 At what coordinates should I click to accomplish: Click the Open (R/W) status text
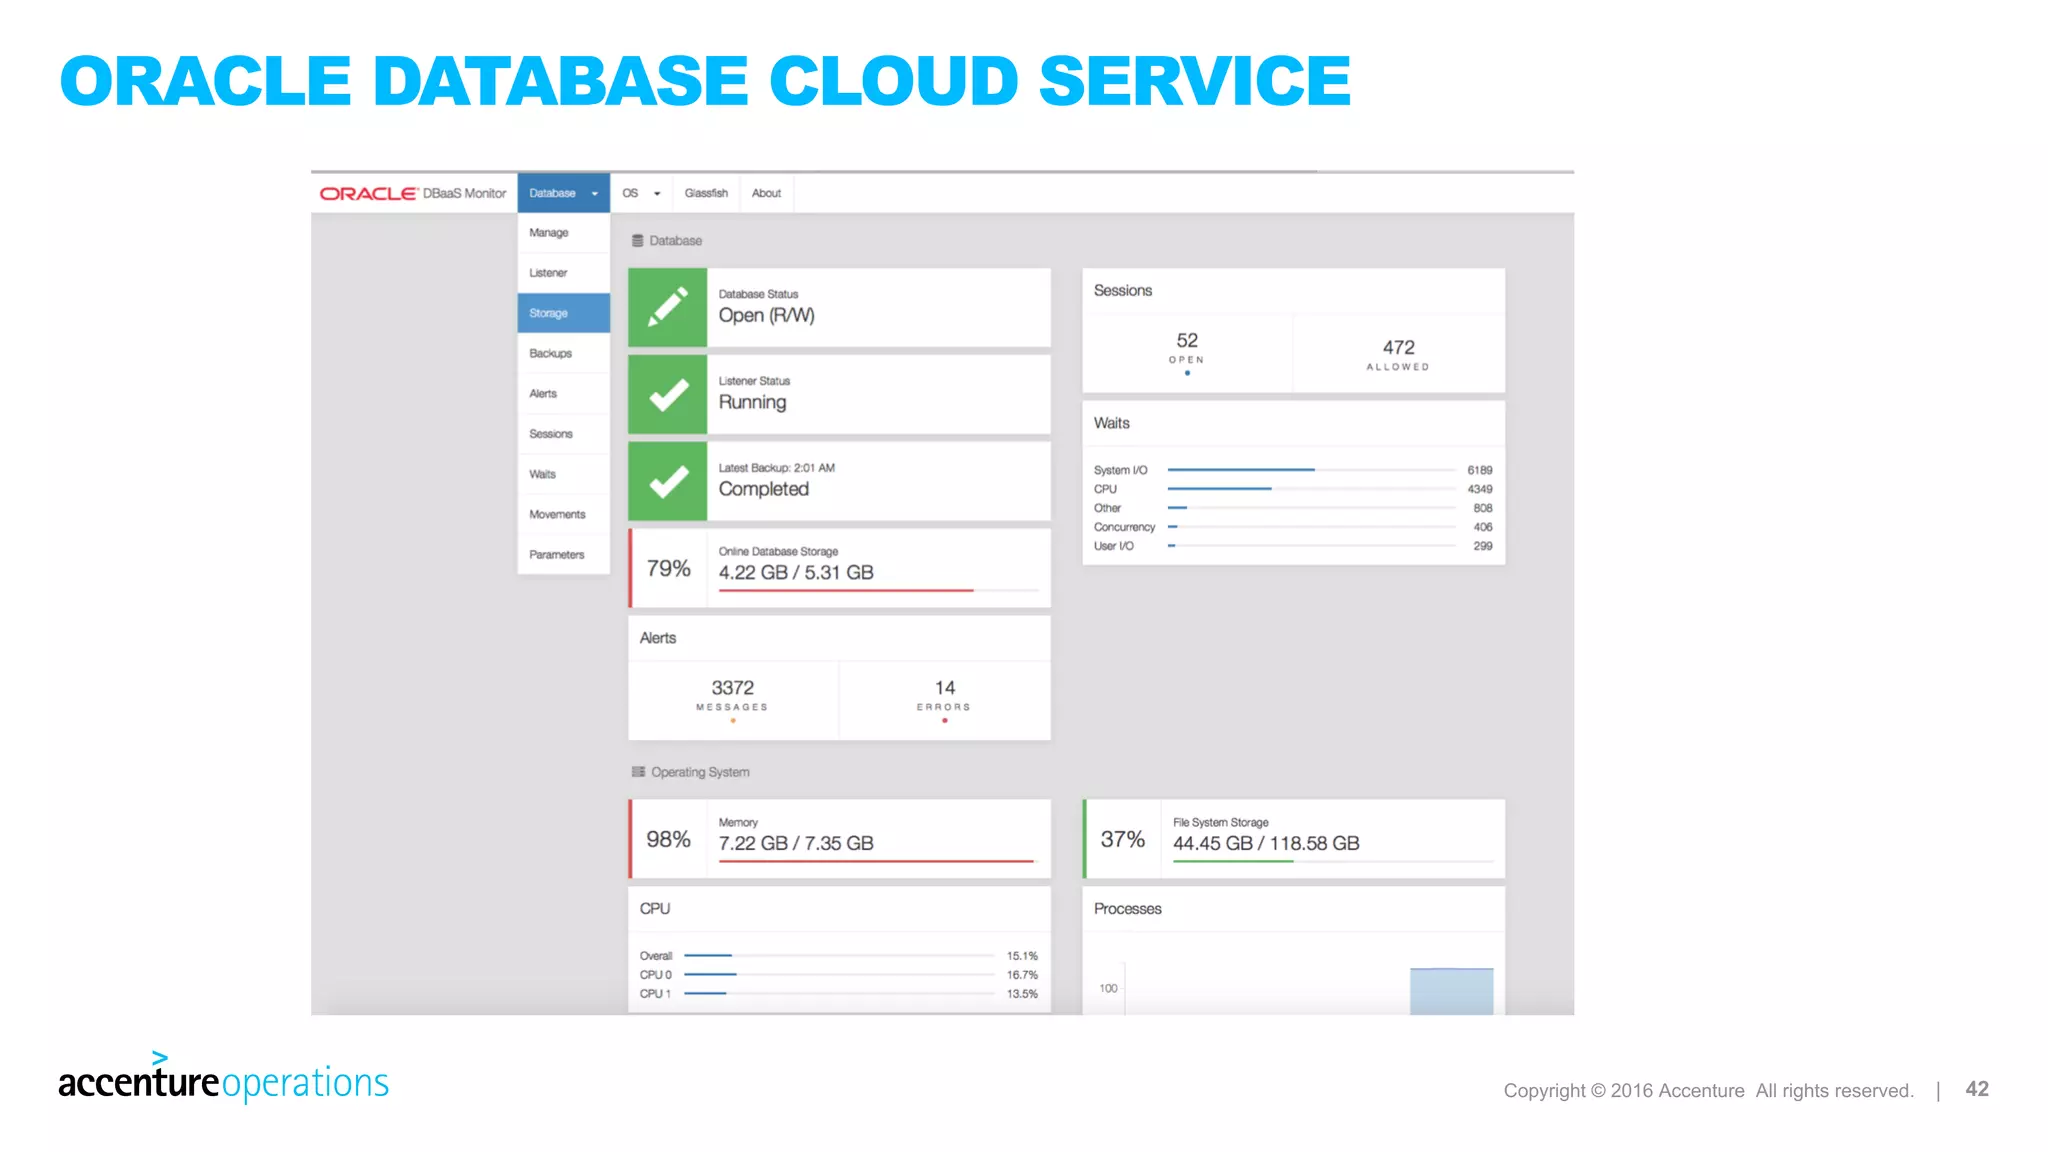pyautogui.click(x=766, y=315)
